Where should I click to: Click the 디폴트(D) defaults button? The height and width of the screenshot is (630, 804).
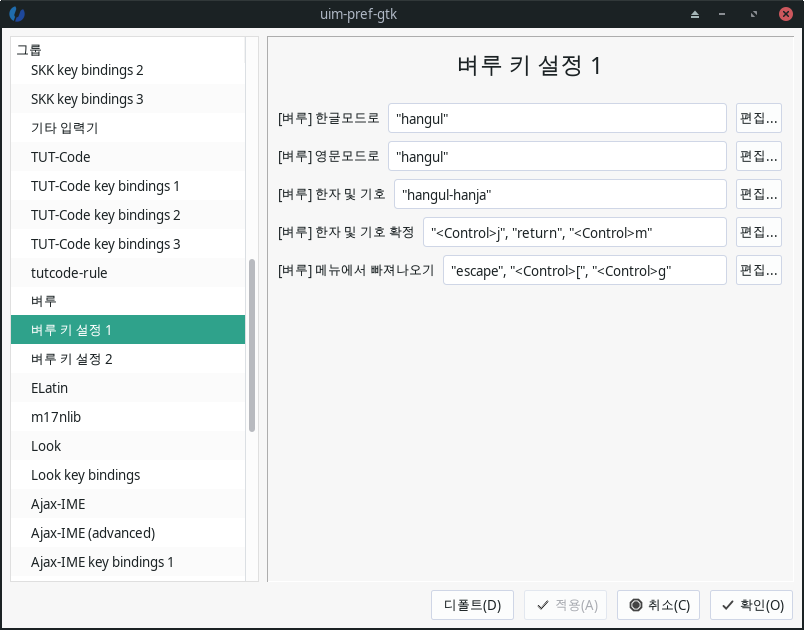pos(472,605)
